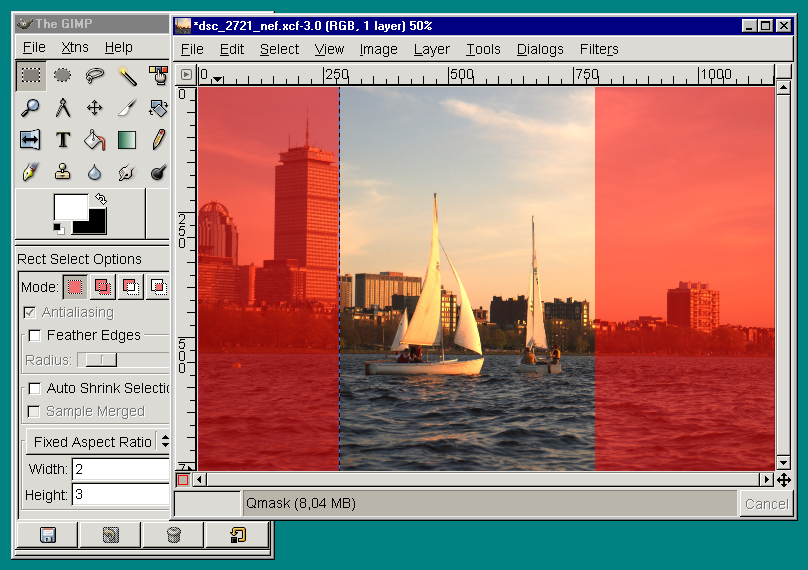Click horizontal scrollbar left arrow

[199, 480]
